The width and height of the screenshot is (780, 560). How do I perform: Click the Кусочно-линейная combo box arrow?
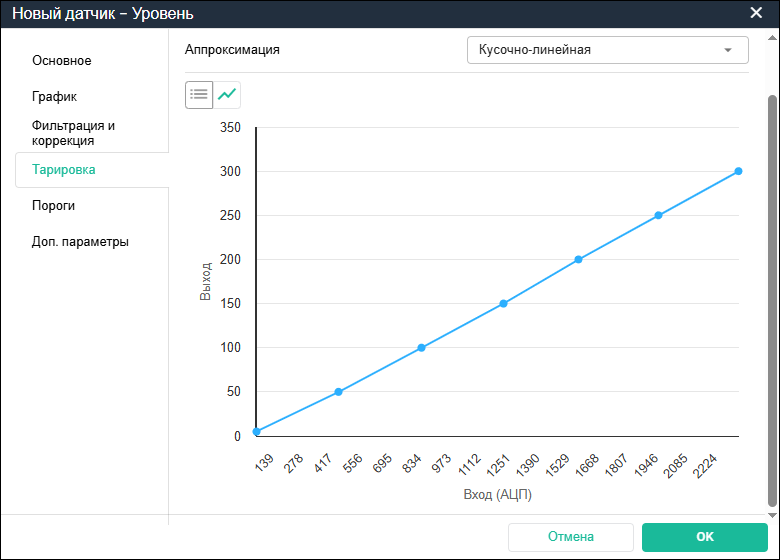point(728,49)
